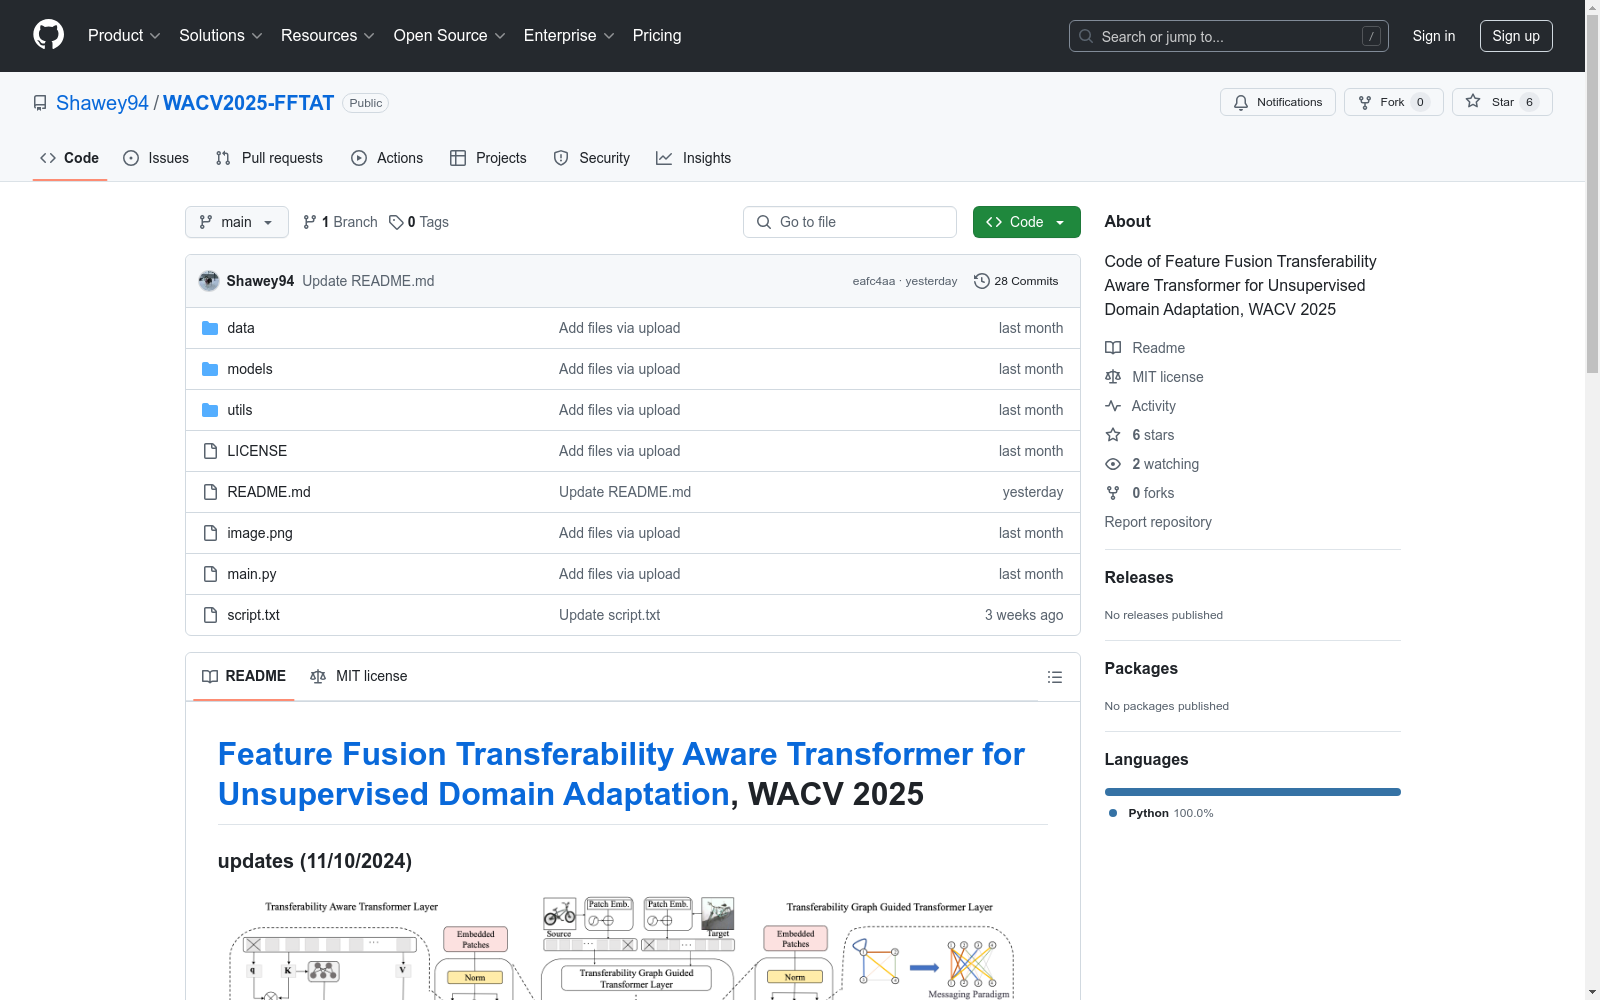Open the utils folder
The image size is (1600, 1000).
pyautogui.click(x=240, y=410)
